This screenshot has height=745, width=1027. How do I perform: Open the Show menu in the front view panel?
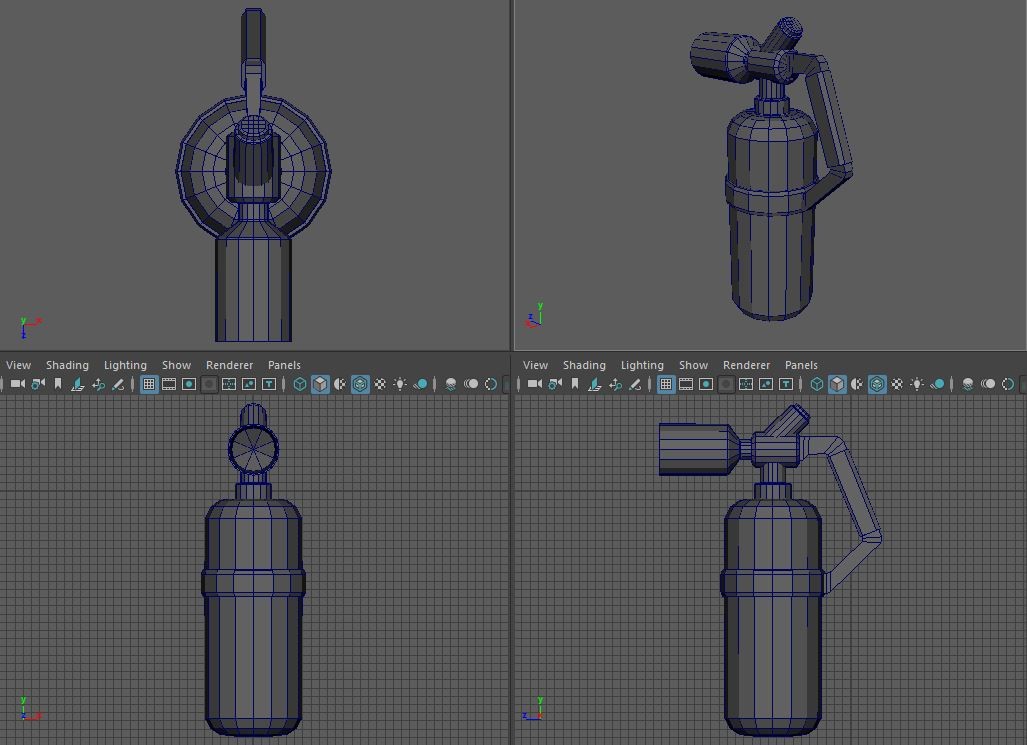[x=176, y=365]
